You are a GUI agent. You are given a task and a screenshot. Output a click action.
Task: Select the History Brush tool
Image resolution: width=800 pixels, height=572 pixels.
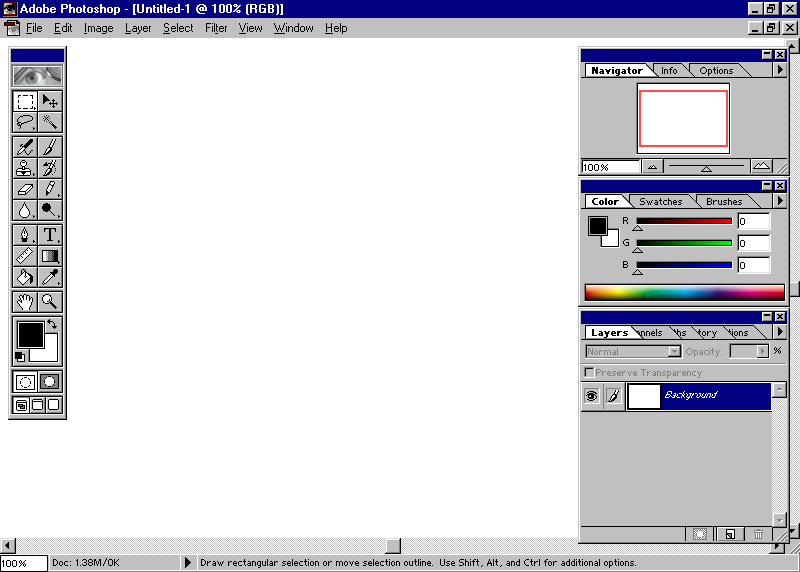[x=50, y=168]
